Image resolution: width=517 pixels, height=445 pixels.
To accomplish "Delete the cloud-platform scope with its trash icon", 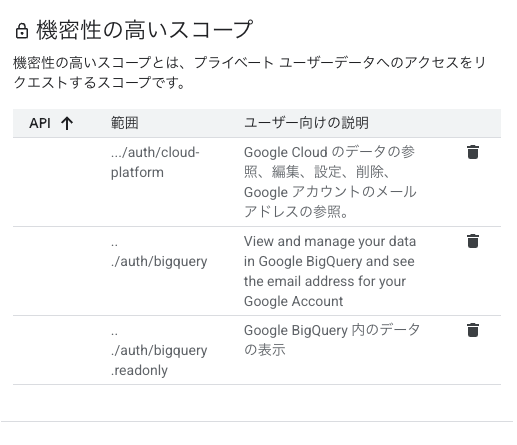I will click(473, 152).
